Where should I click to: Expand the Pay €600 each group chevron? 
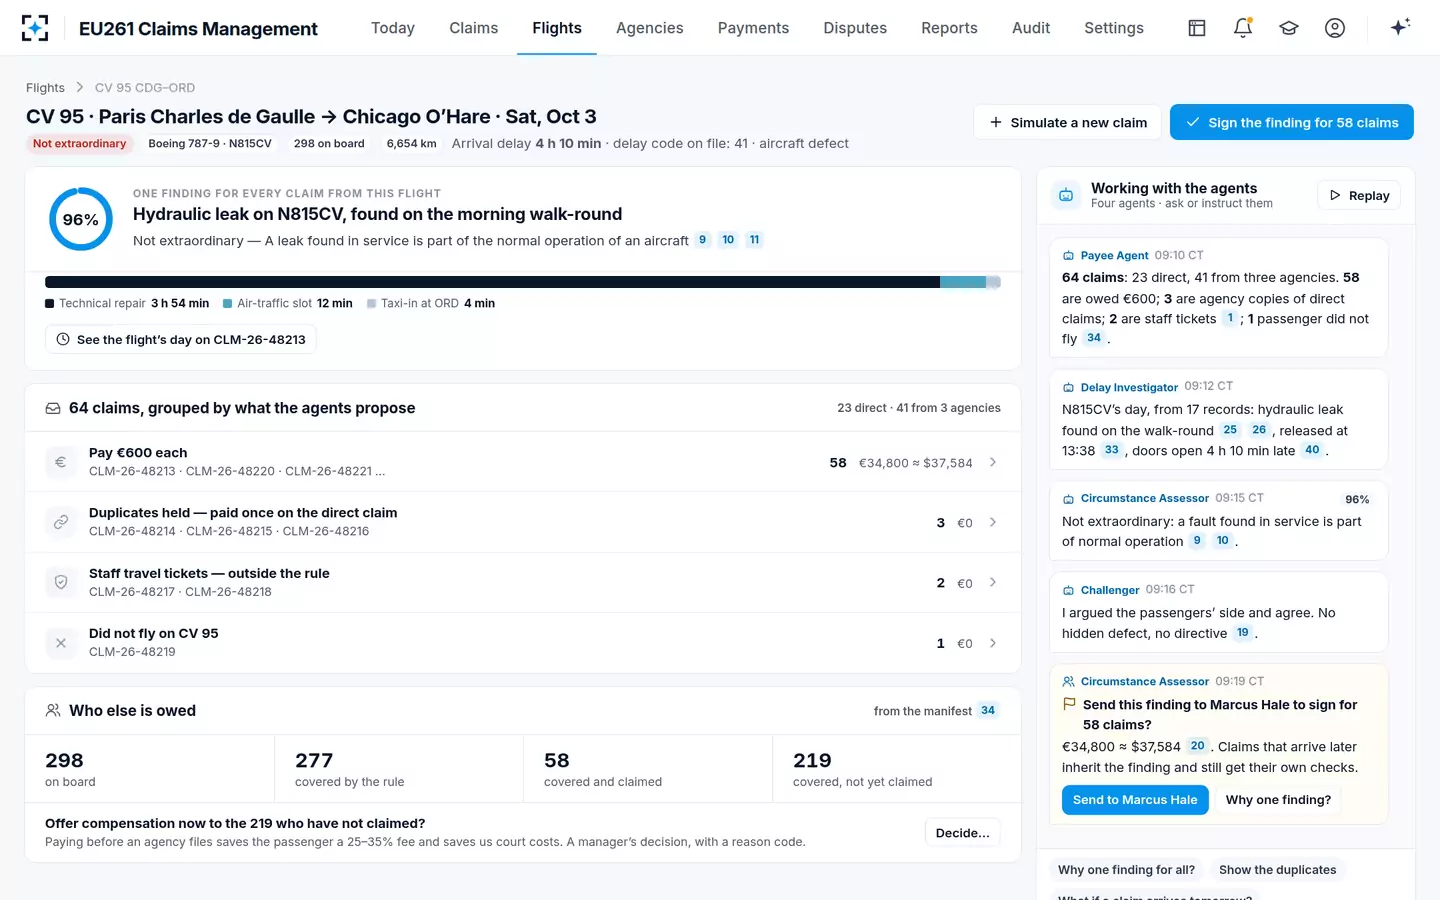[993, 462]
